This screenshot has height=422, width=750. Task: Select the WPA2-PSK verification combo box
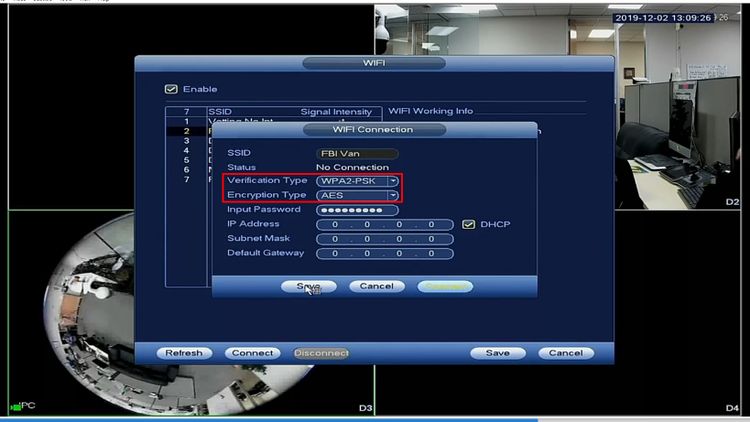(357, 181)
